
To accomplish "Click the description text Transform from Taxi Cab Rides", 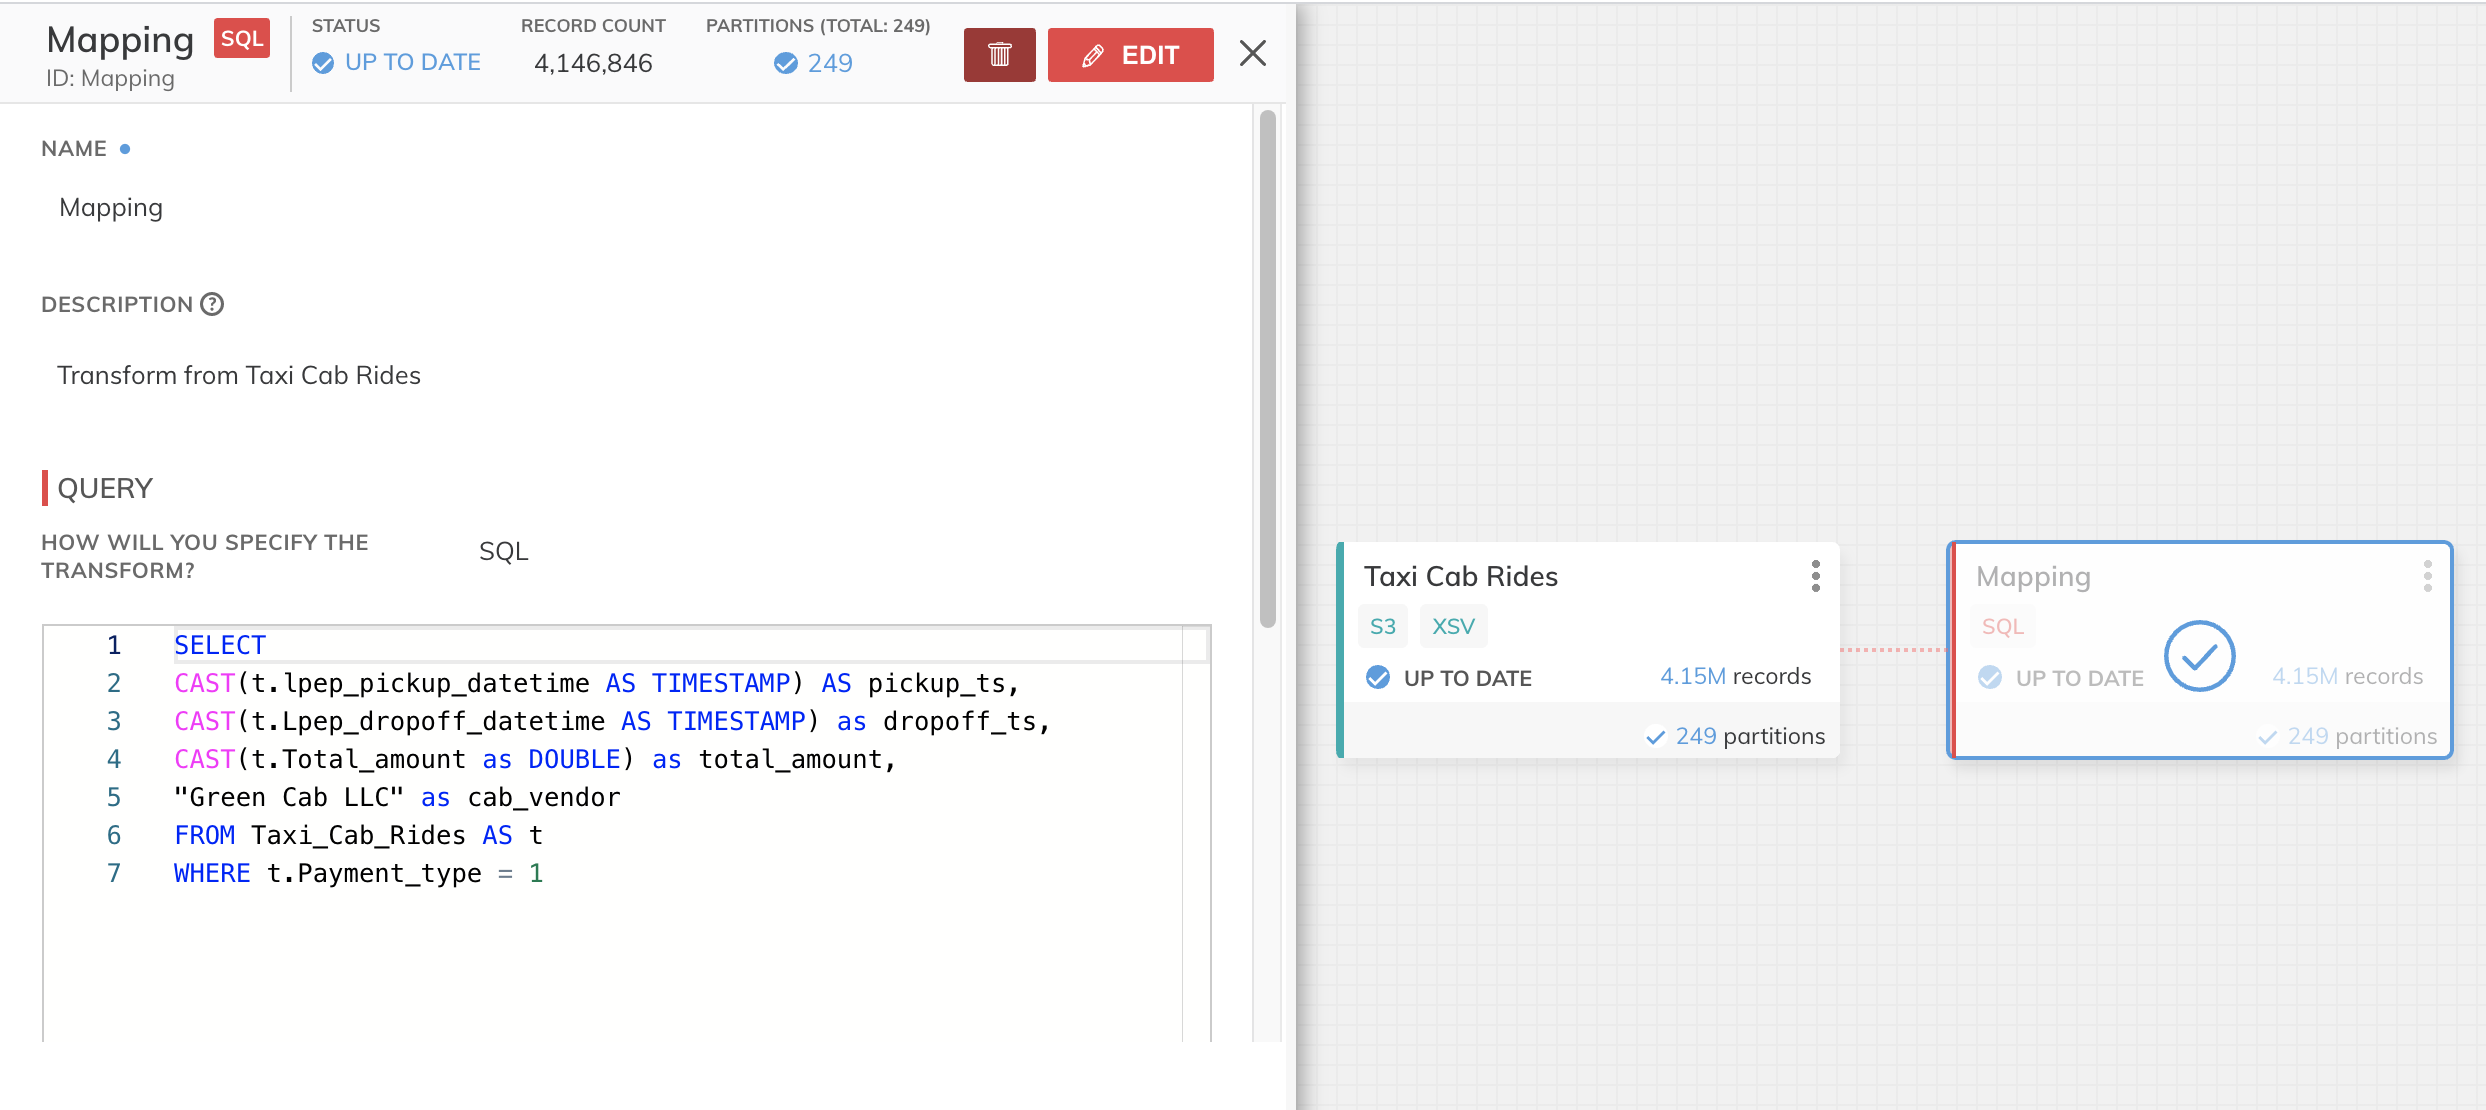I will point(239,375).
